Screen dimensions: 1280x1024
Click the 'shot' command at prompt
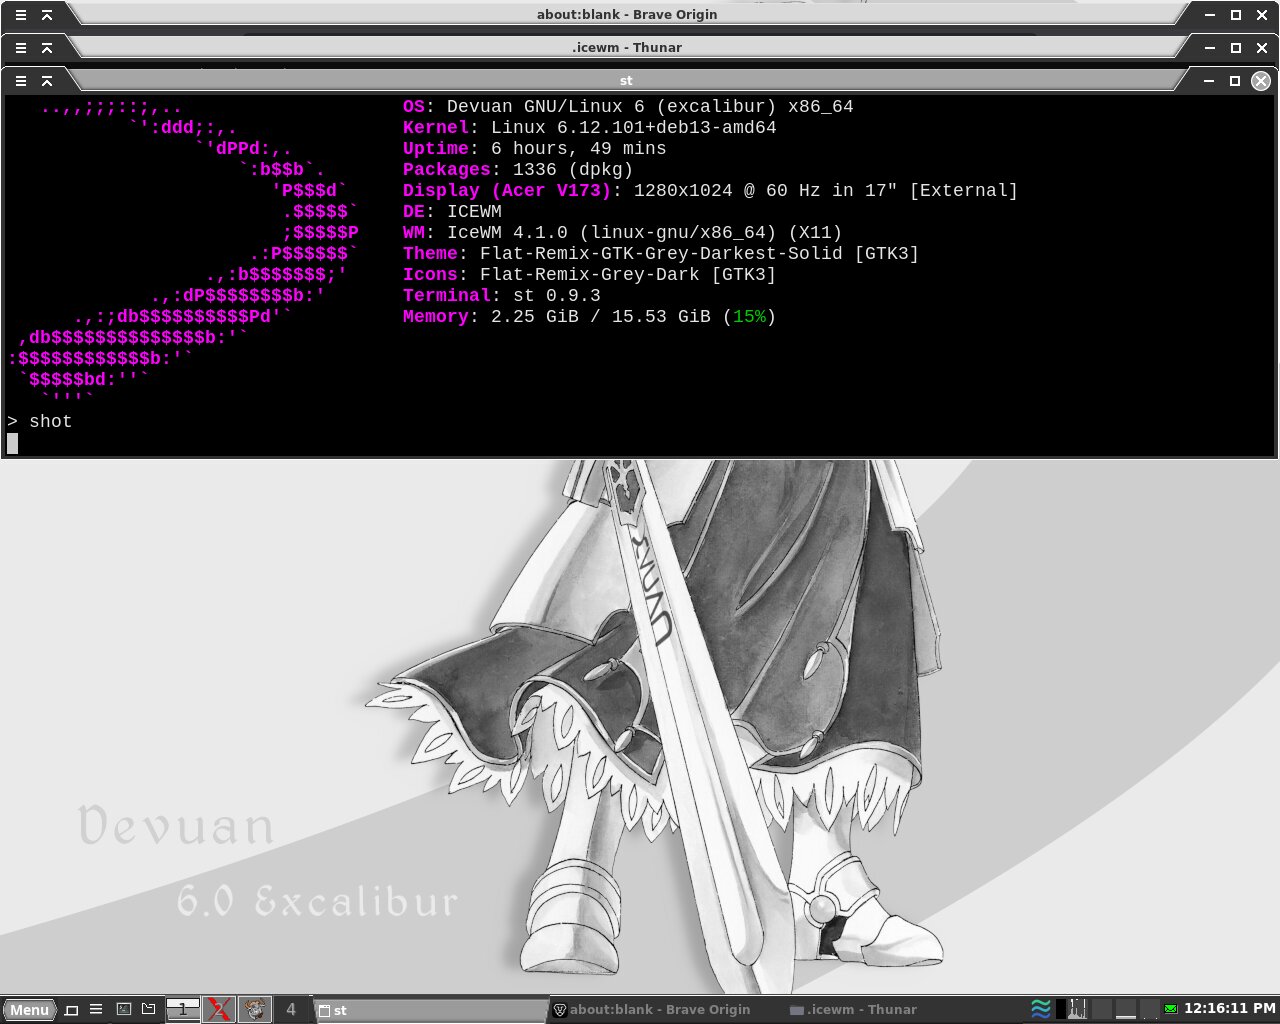coord(51,422)
